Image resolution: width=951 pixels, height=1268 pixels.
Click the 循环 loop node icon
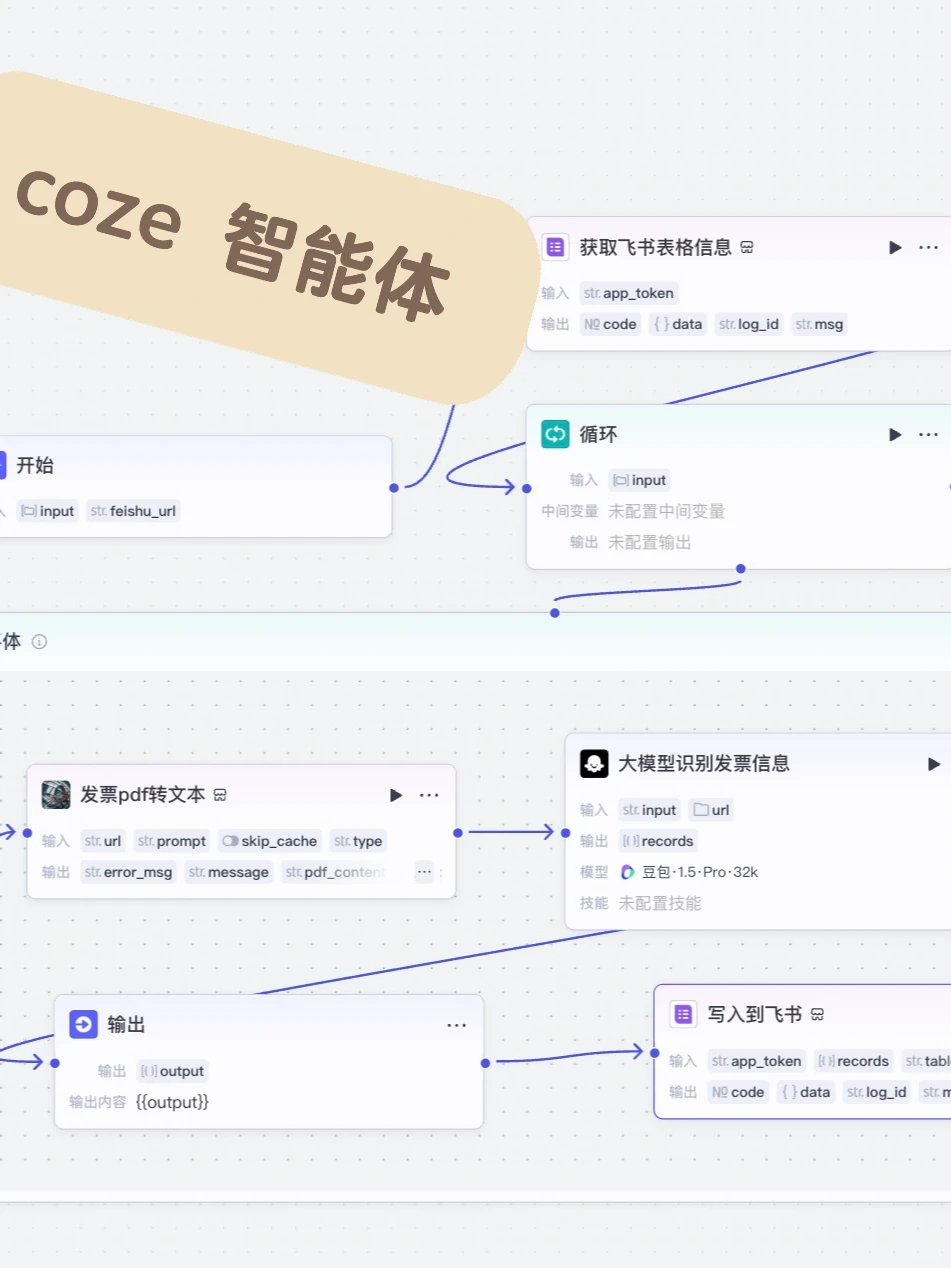click(x=555, y=434)
